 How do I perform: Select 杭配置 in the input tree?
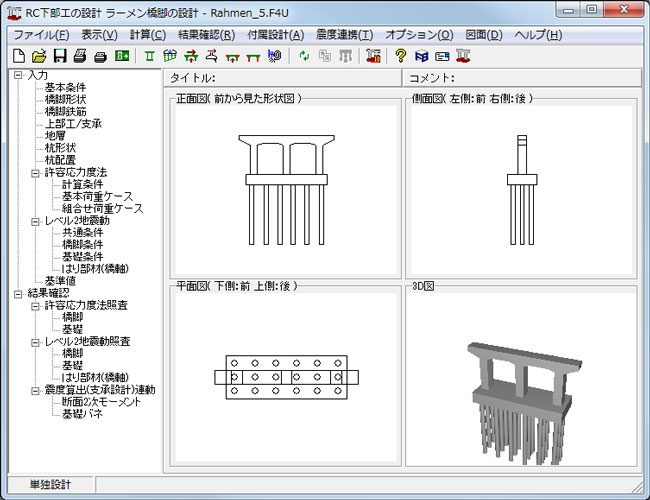coord(60,160)
